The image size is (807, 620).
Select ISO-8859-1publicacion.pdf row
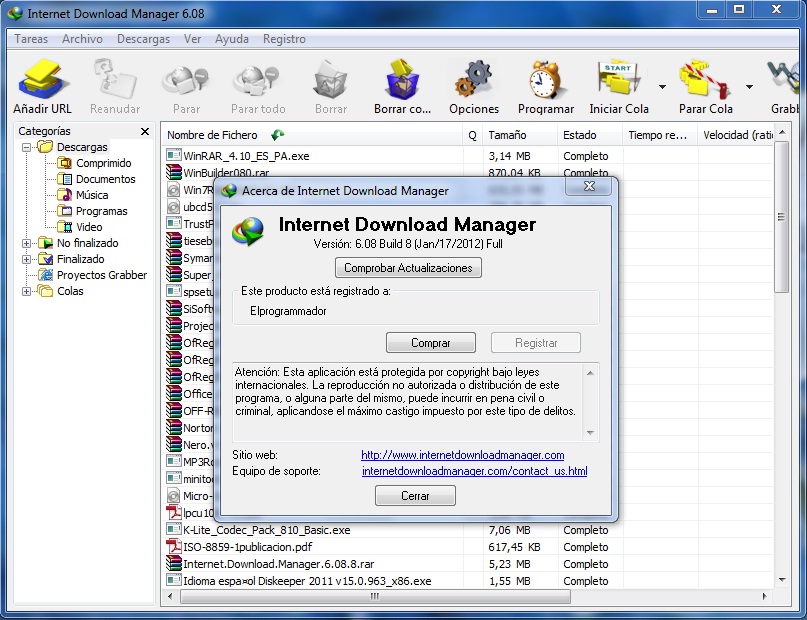468,547
